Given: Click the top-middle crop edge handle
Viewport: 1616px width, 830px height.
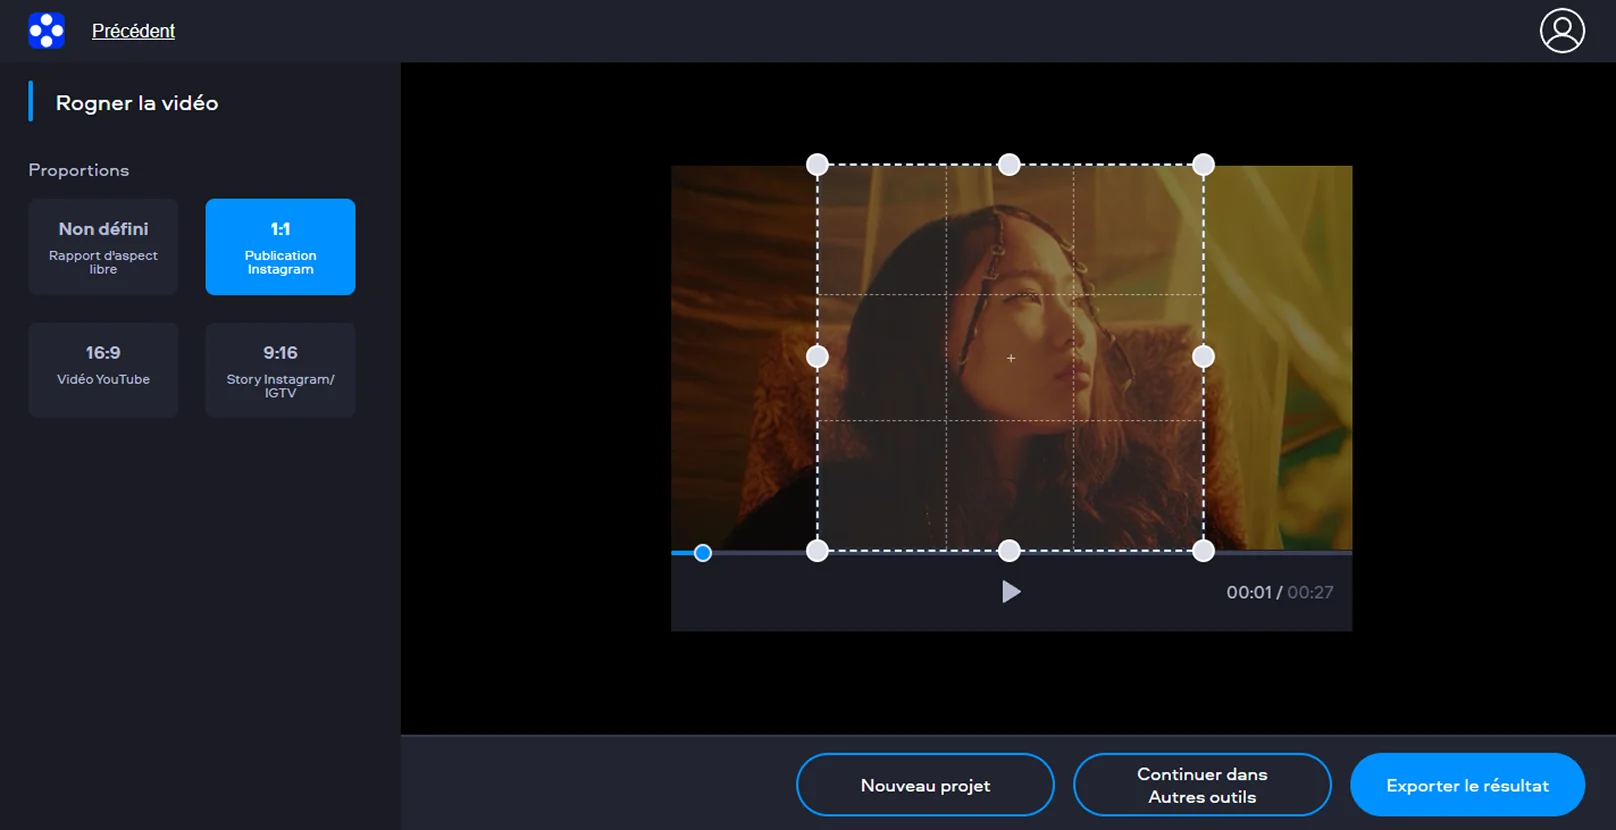Looking at the screenshot, I should tap(1010, 165).
